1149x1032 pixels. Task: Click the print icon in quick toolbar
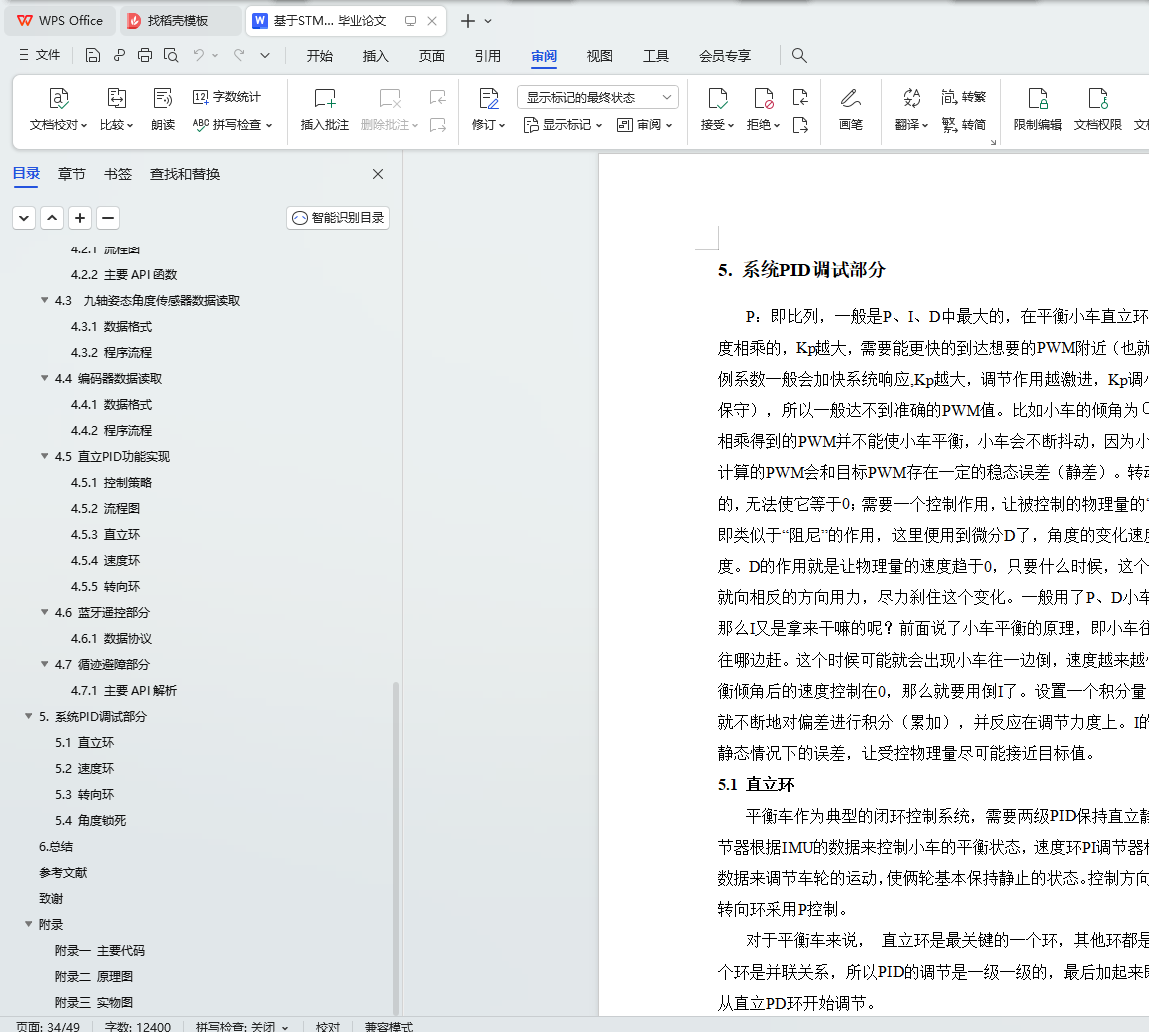coord(145,55)
